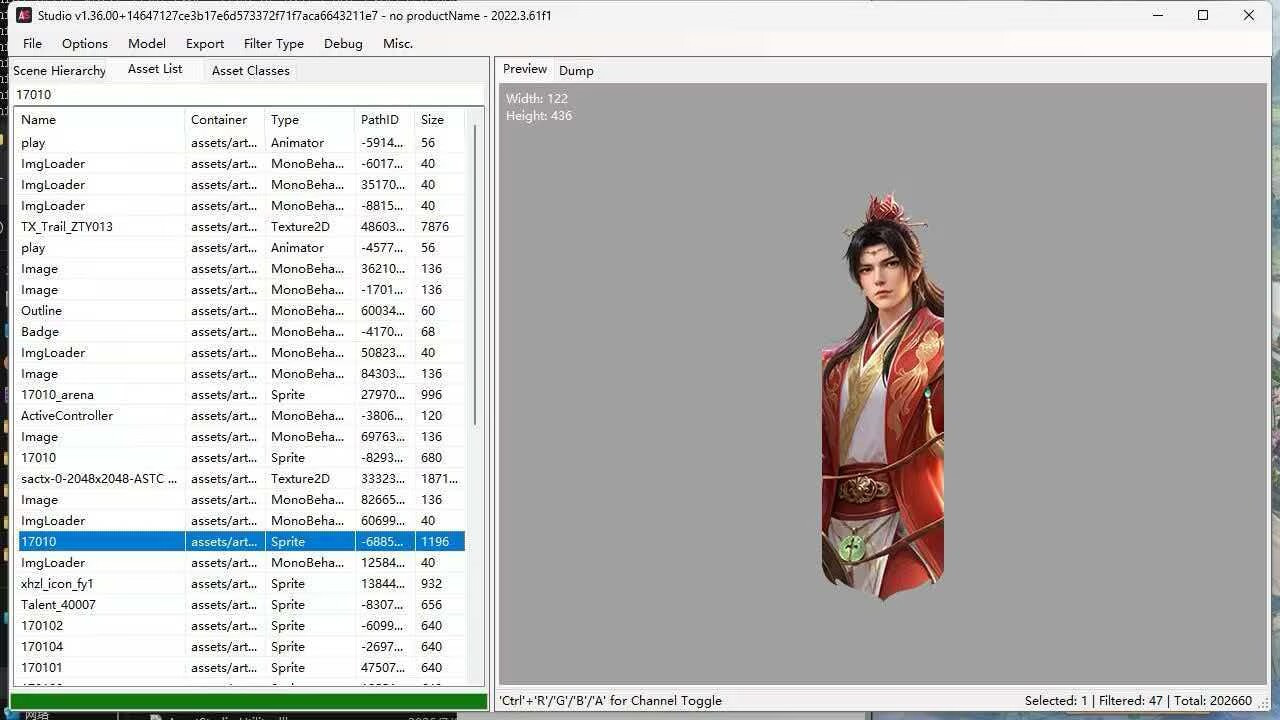Open the Filter Type menu
This screenshot has width=1280, height=720.
tap(274, 43)
